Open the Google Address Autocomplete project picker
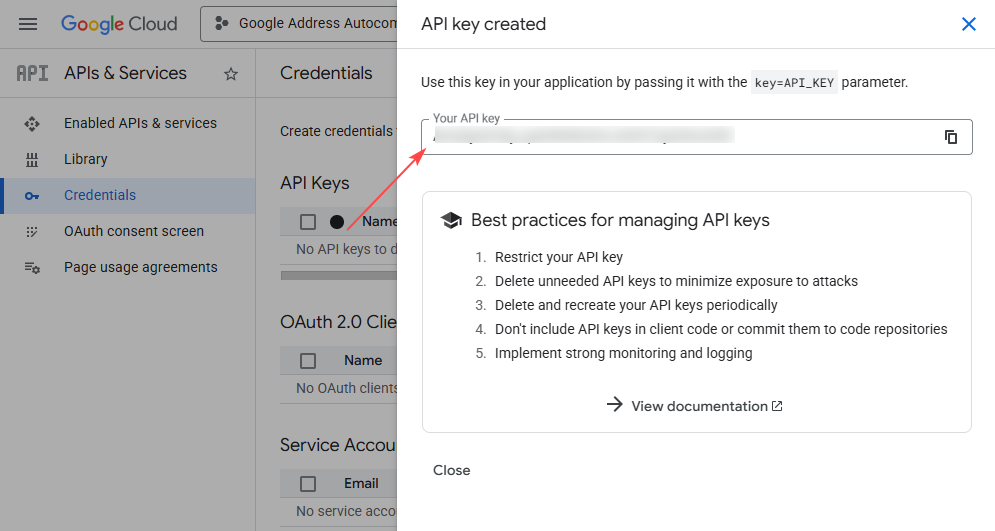 pyautogui.click(x=300, y=24)
